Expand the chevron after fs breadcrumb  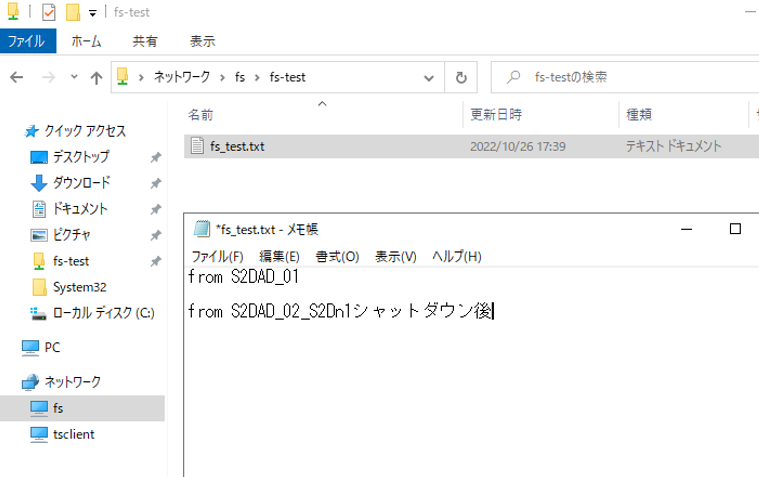click(258, 77)
